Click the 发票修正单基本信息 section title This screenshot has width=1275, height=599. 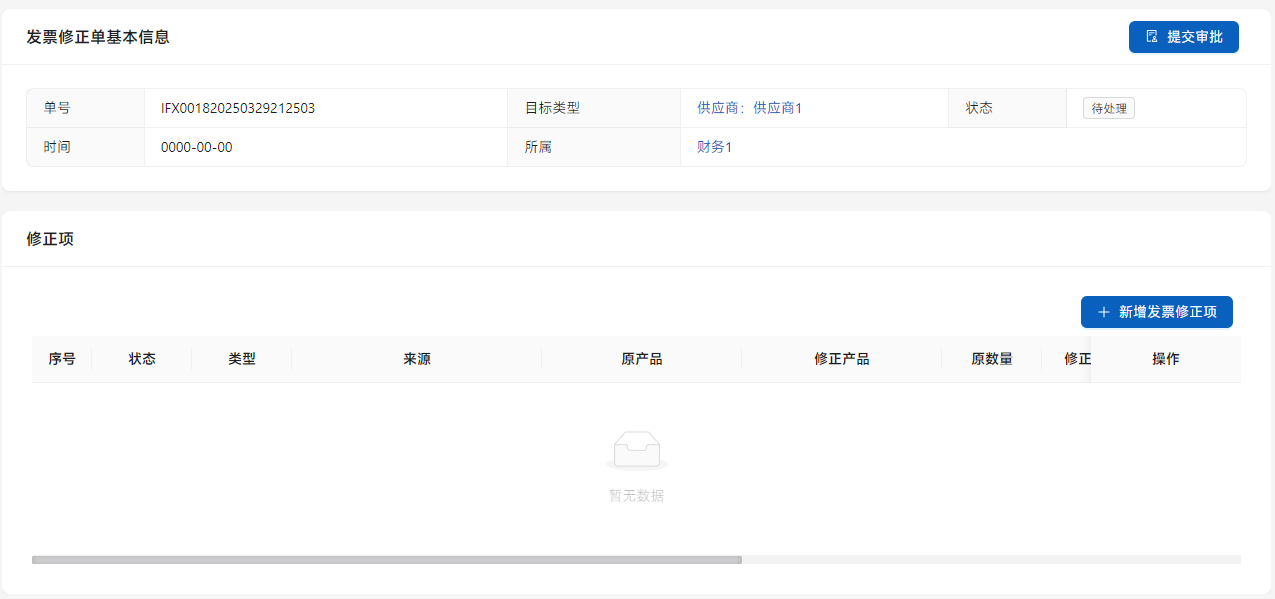coord(98,37)
